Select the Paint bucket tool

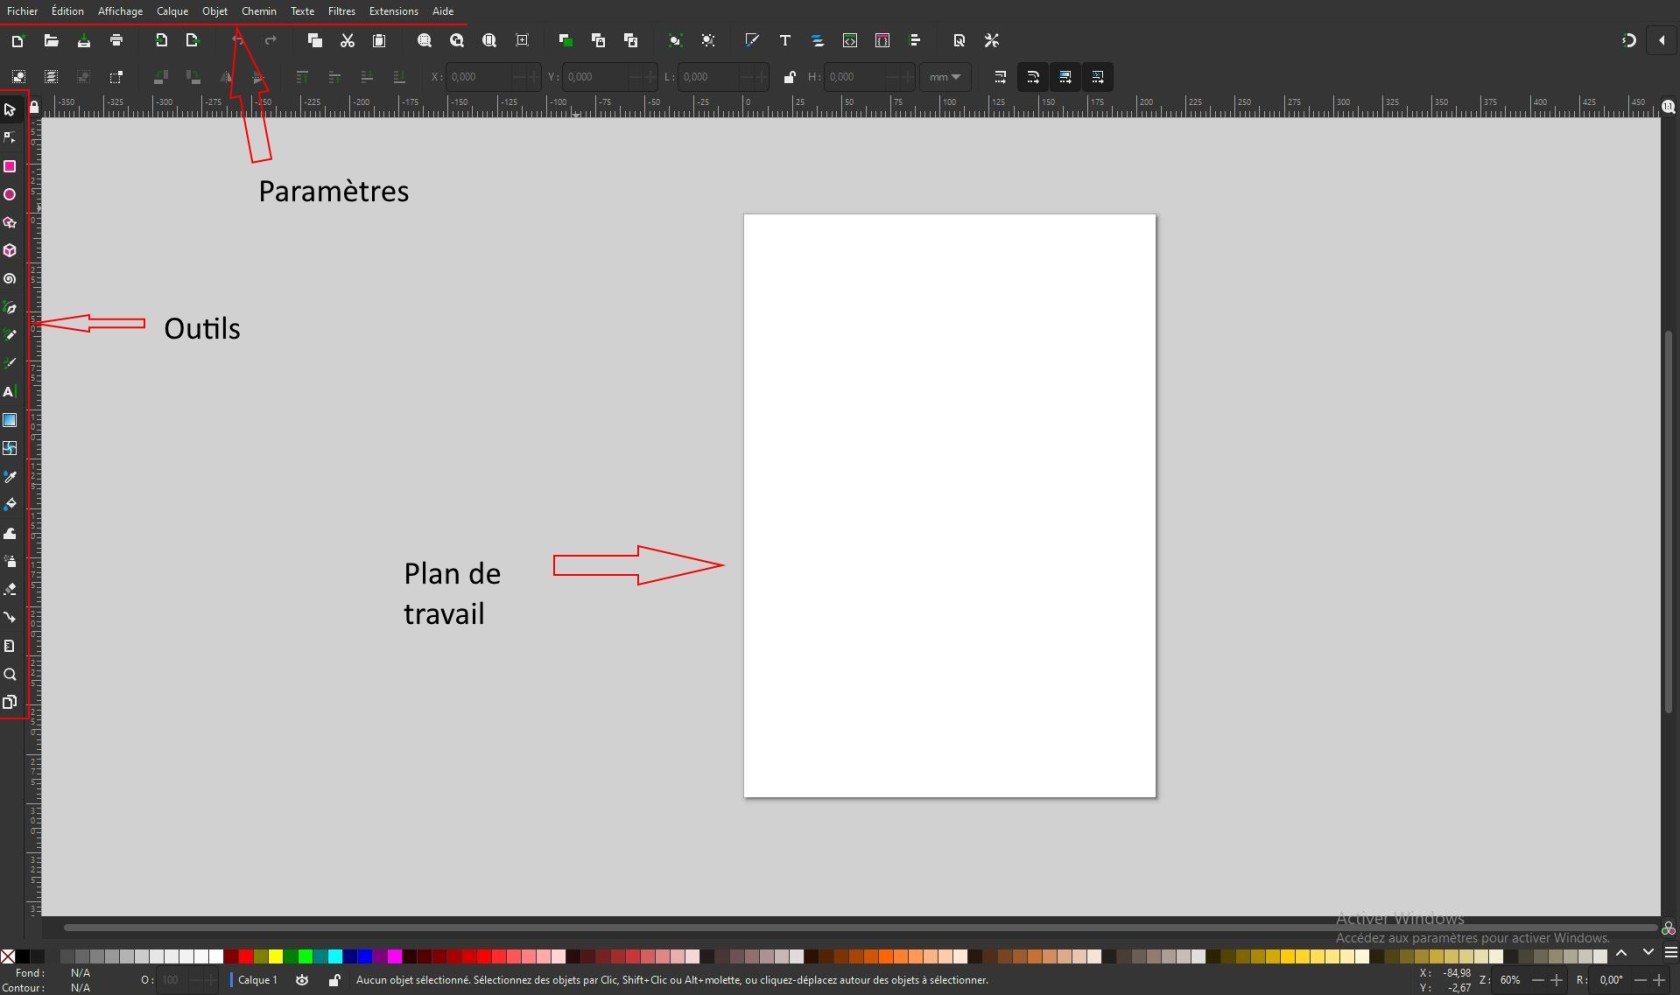(x=10, y=504)
